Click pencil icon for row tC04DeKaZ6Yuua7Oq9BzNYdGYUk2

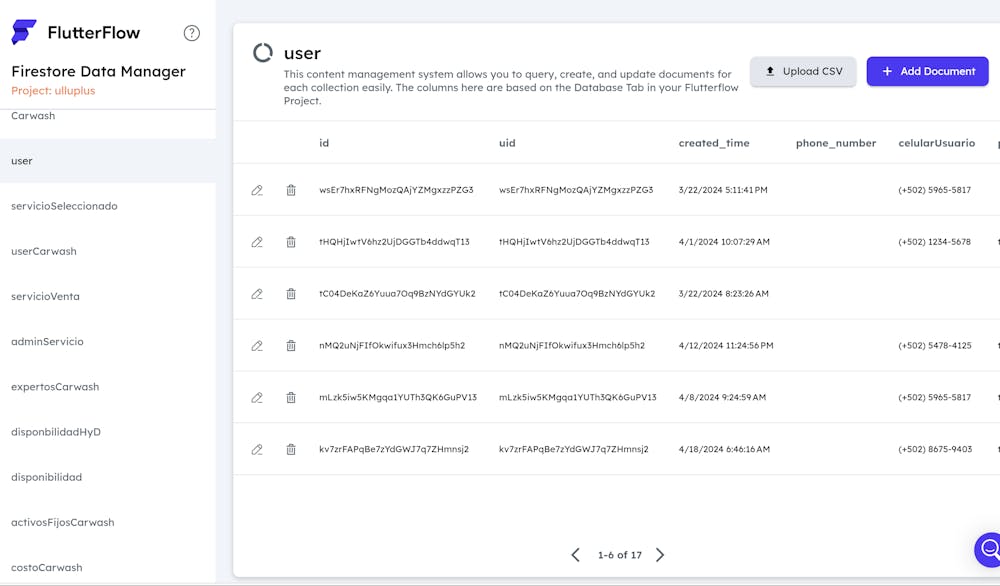point(257,294)
